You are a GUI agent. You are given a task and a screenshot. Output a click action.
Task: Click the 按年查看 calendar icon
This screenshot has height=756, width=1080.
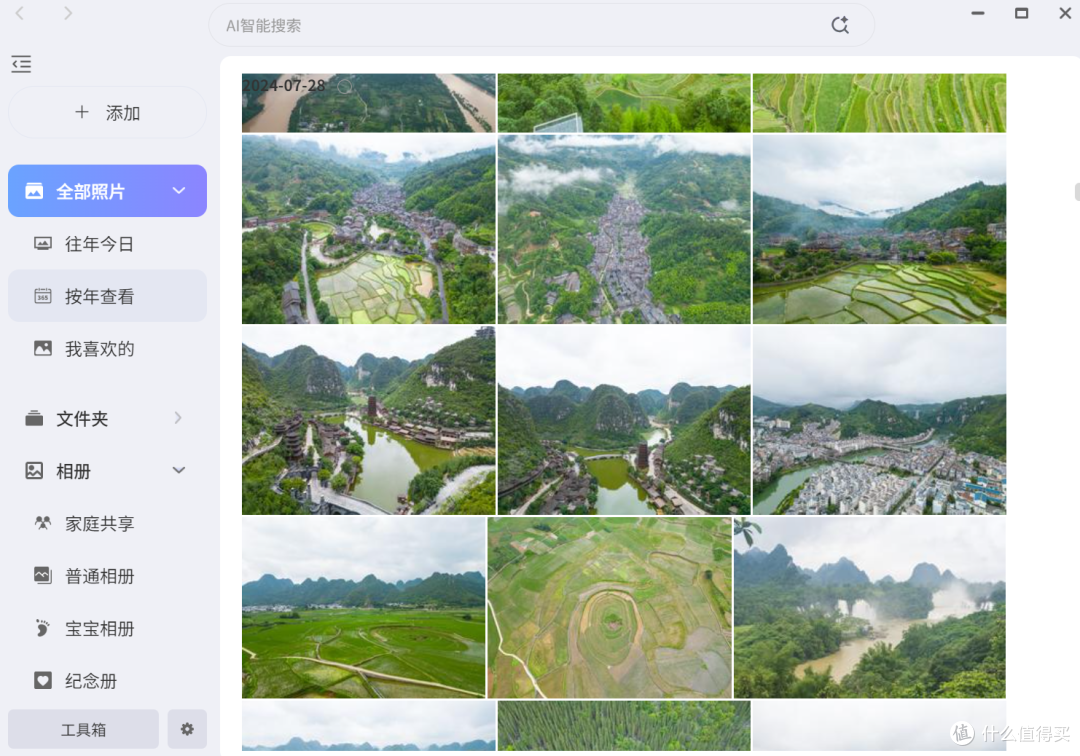tap(43, 296)
